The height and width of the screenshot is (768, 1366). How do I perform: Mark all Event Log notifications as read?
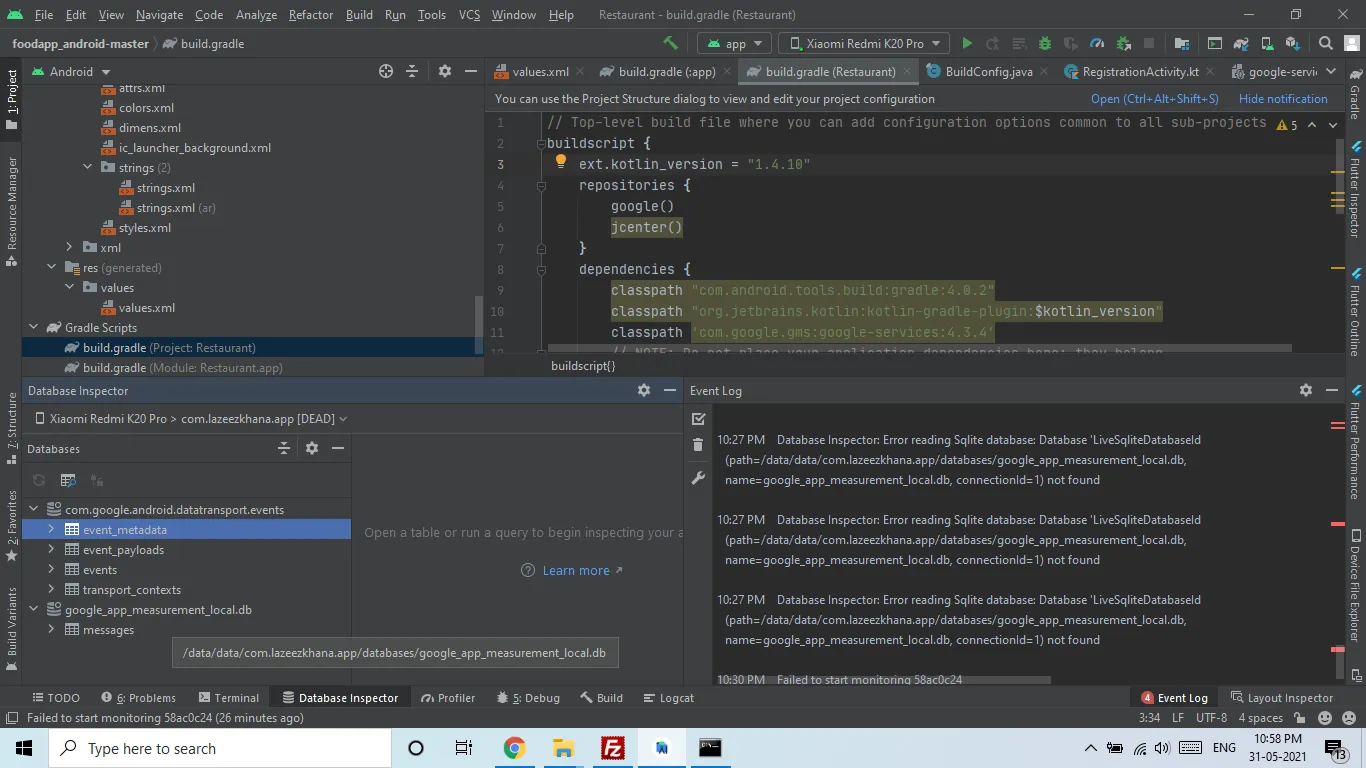point(698,419)
